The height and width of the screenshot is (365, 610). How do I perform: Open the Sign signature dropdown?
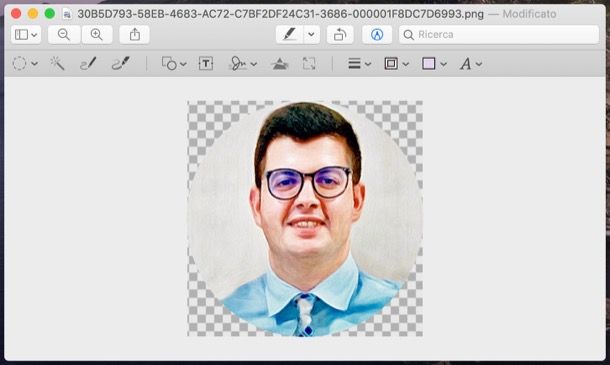(243, 63)
